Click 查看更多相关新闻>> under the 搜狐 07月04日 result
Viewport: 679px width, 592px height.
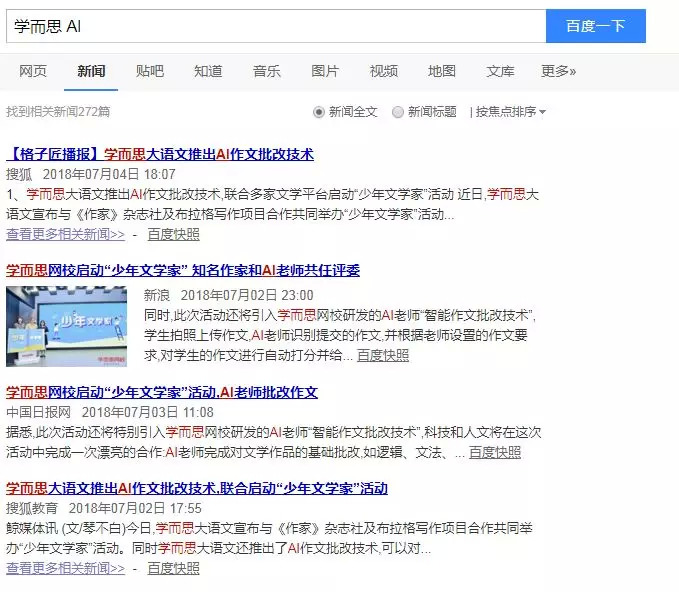tap(65, 234)
